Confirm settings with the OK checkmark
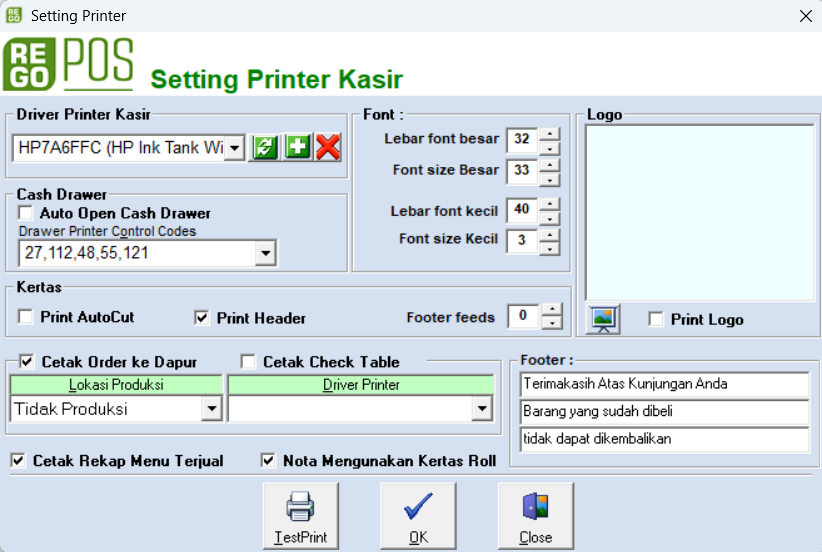 (x=418, y=516)
